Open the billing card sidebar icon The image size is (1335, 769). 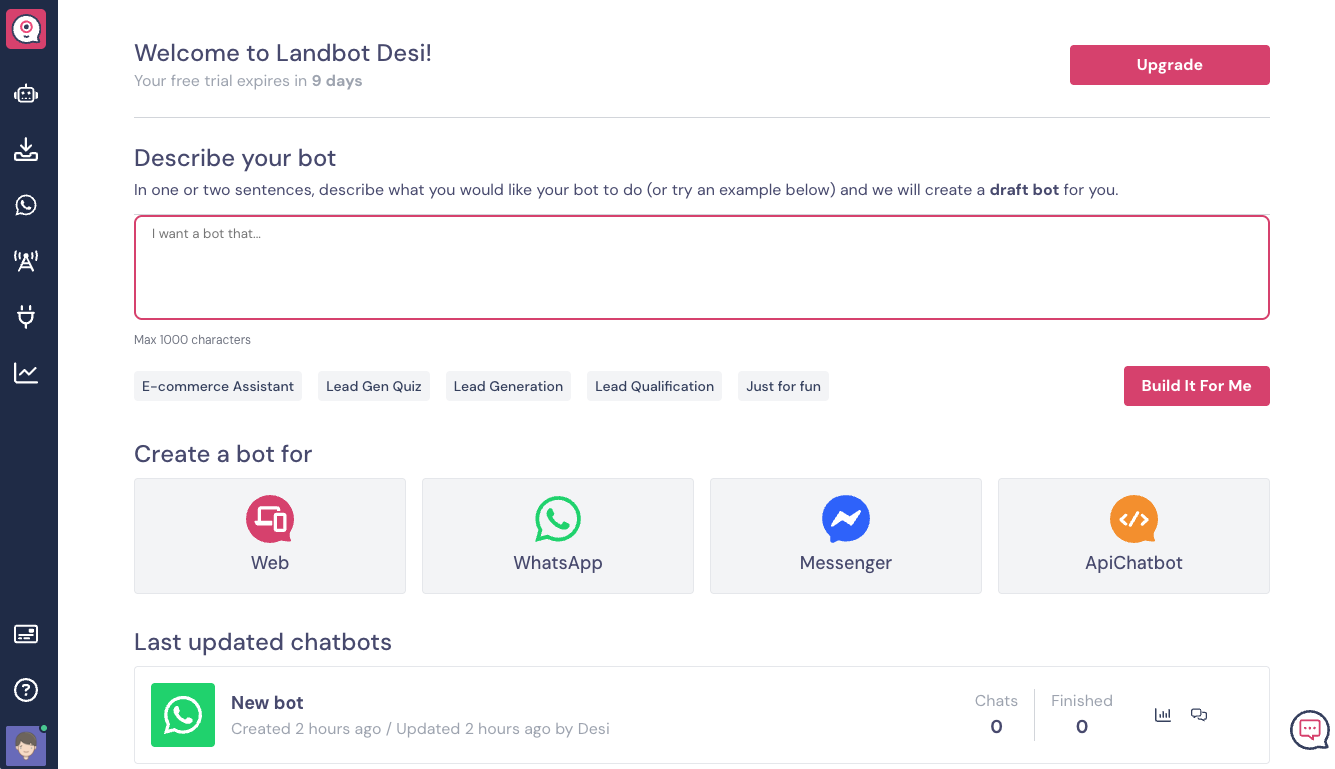click(26, 634)
